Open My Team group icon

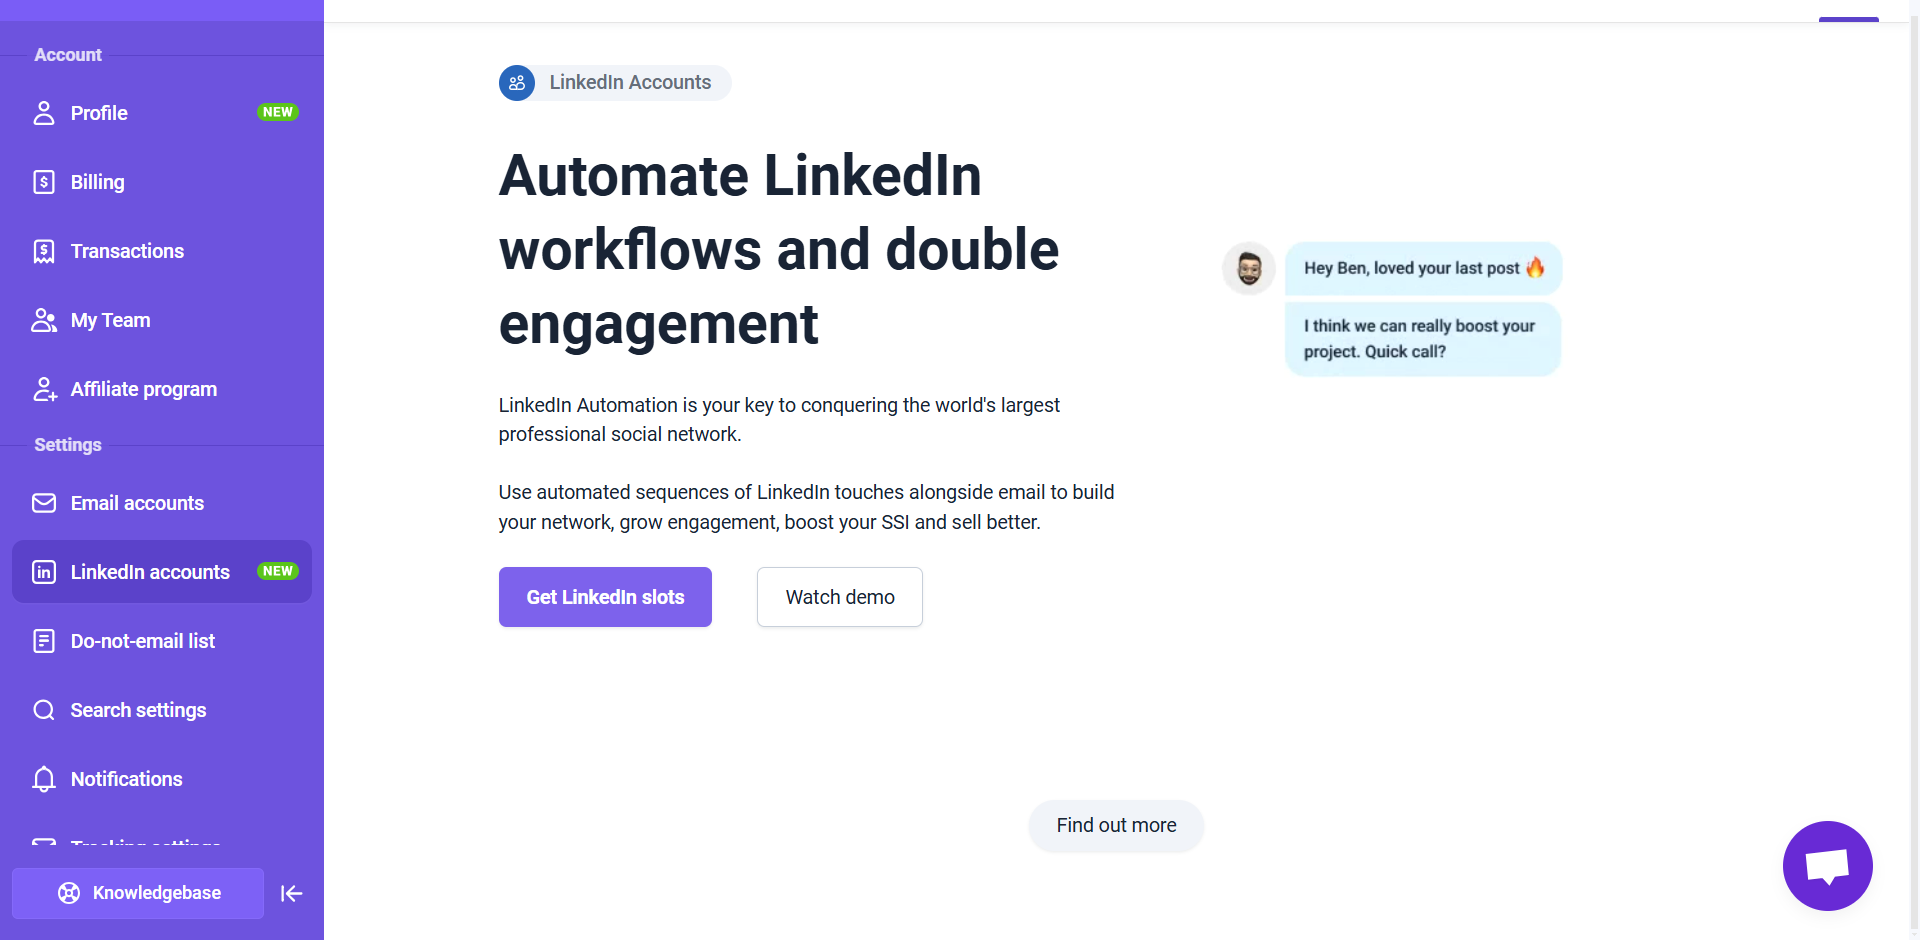tap(44, 320)
